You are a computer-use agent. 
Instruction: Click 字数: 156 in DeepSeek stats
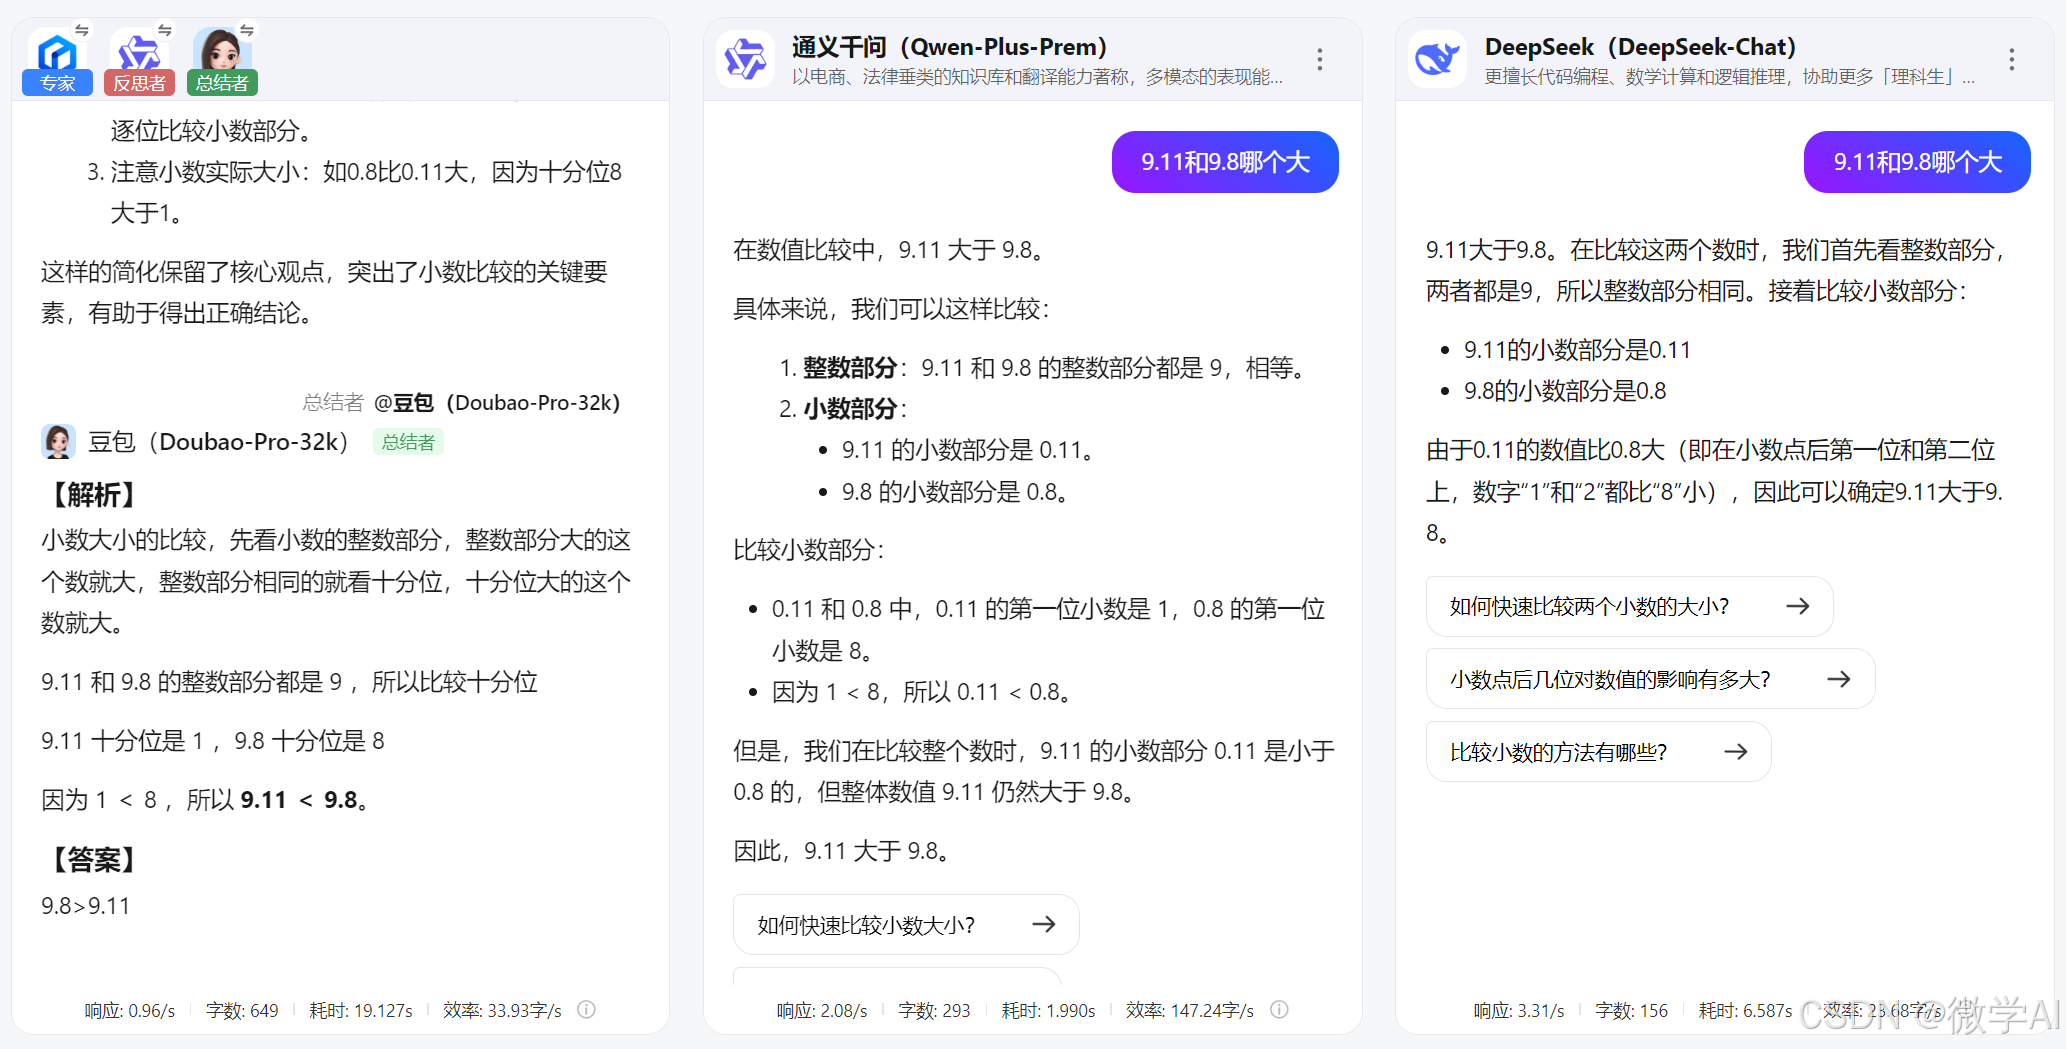coord(1632,1011)
